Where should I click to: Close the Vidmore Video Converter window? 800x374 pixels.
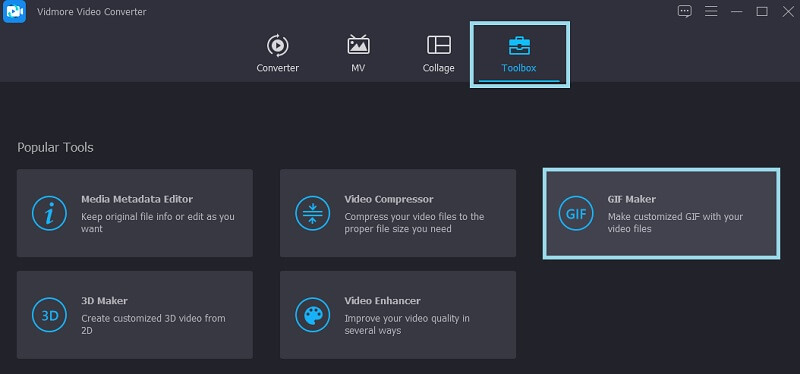click(x=788, y=11)
